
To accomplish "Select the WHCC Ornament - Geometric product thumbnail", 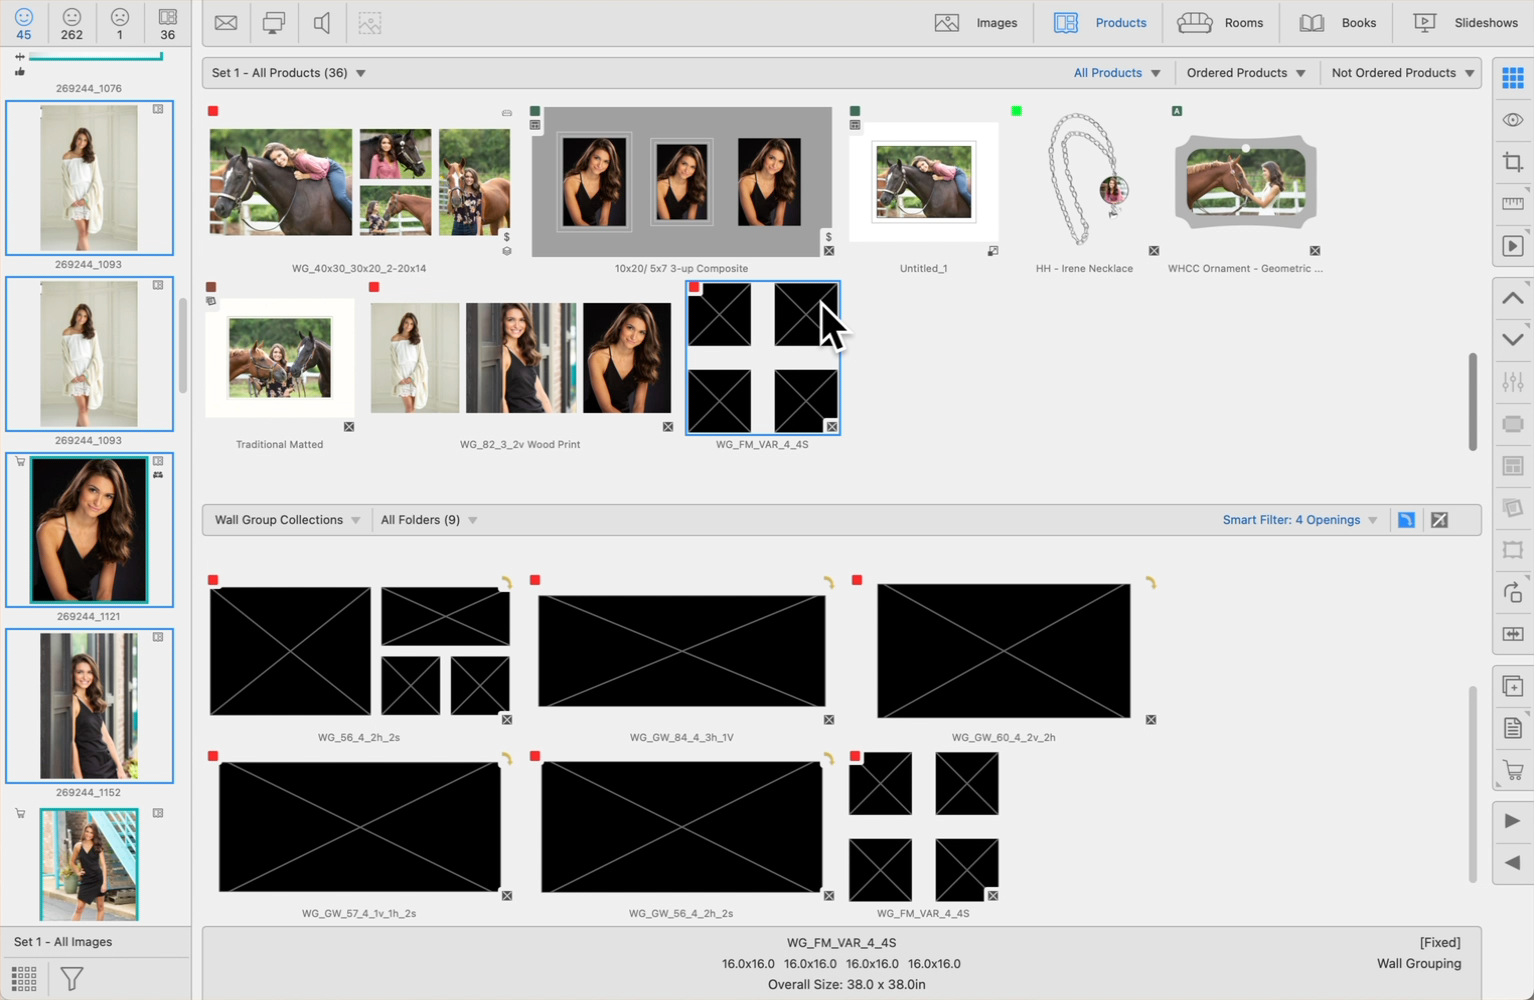I will pyautogui.click(x=1245, y=182).
